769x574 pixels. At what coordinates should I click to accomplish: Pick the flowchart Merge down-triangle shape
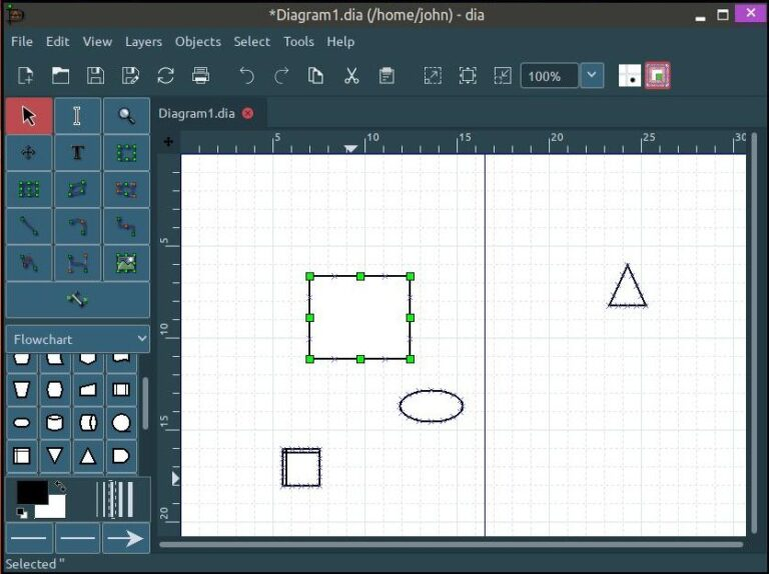(x=55, y=456)
